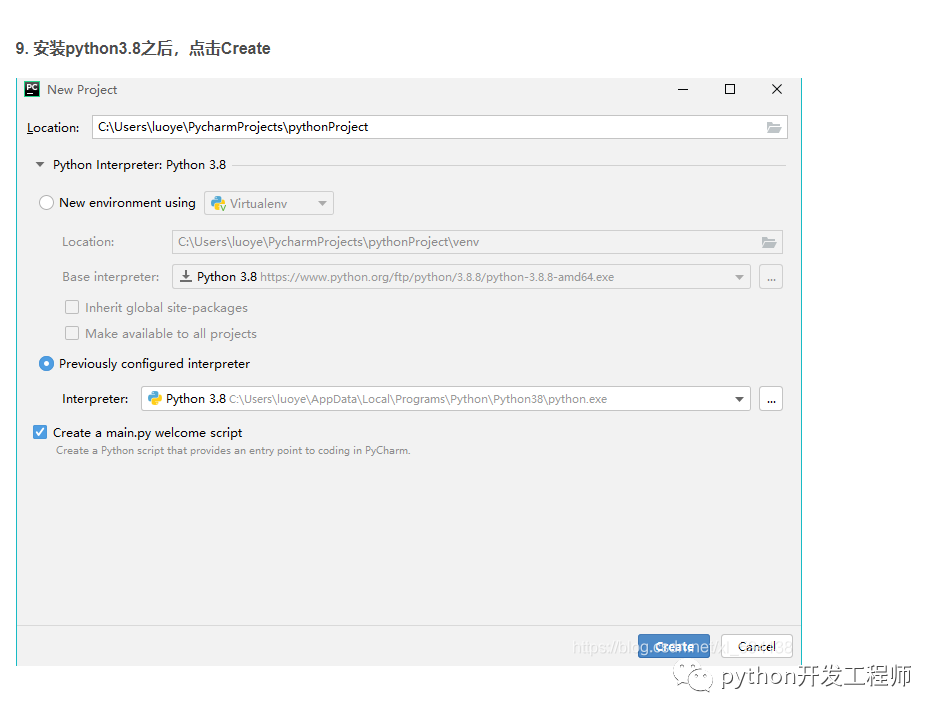
Task: Minimize the New Project window
Action: click(683, 89)
